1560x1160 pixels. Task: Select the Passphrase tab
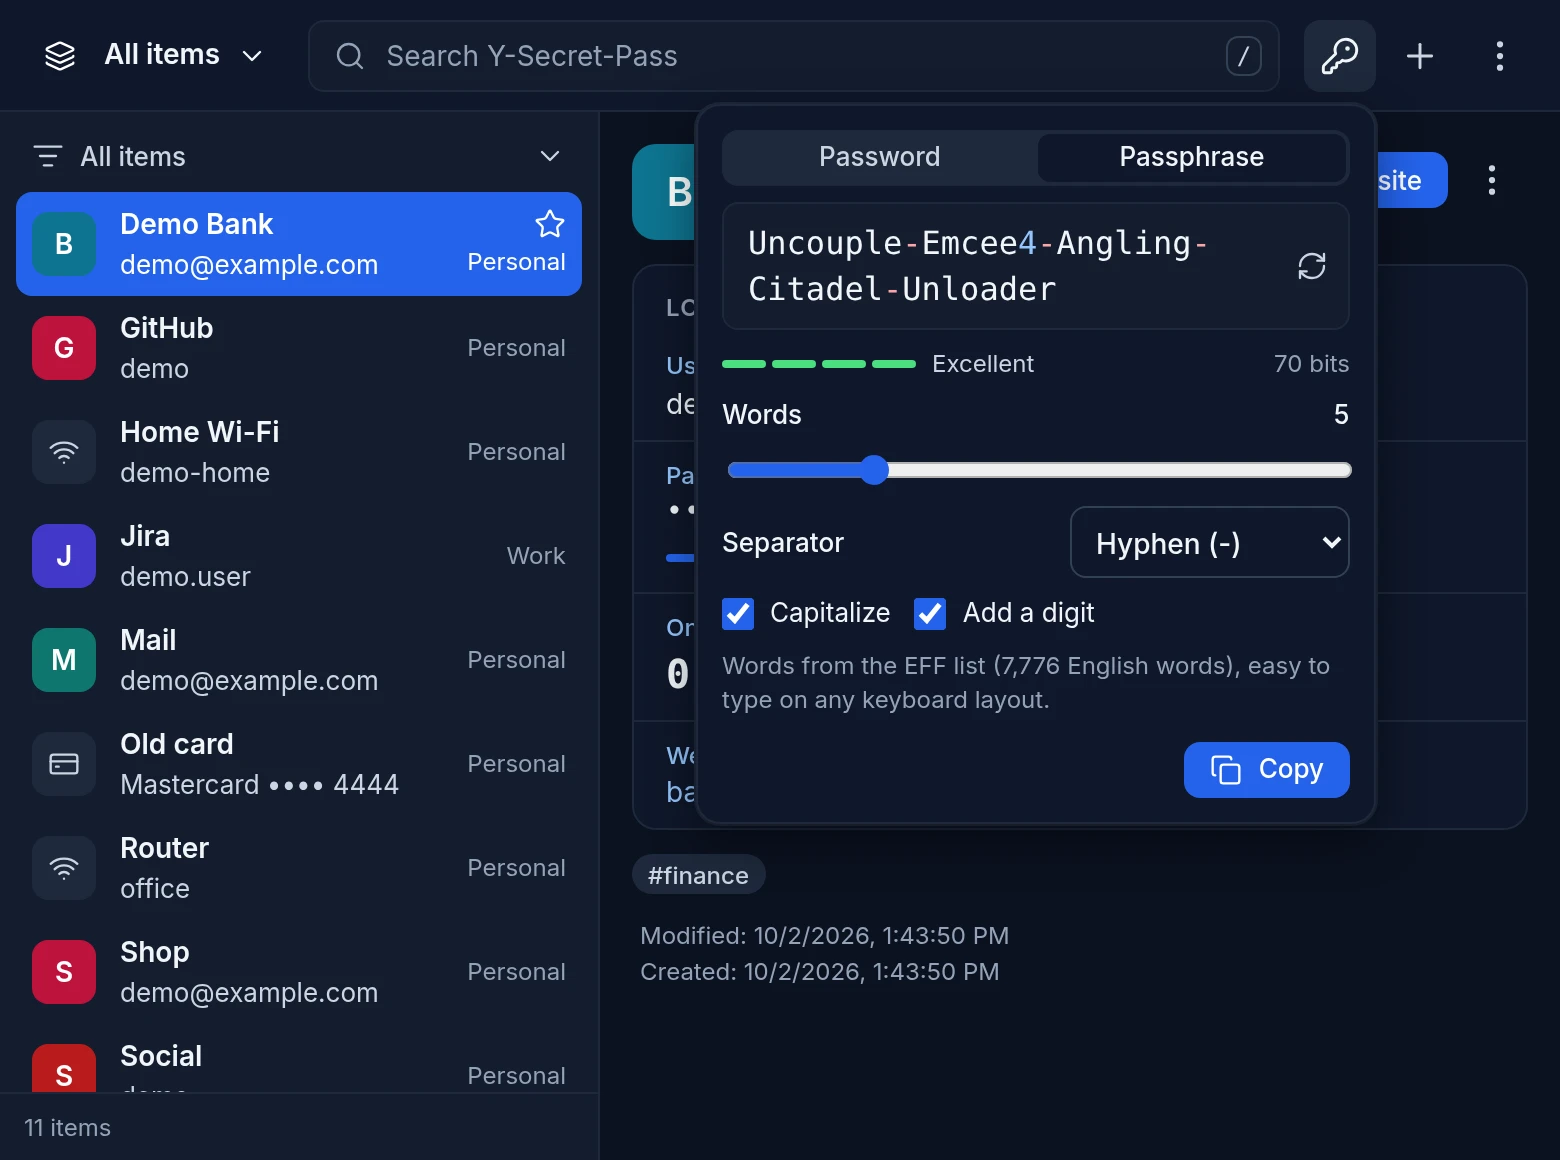[1192, 157]
